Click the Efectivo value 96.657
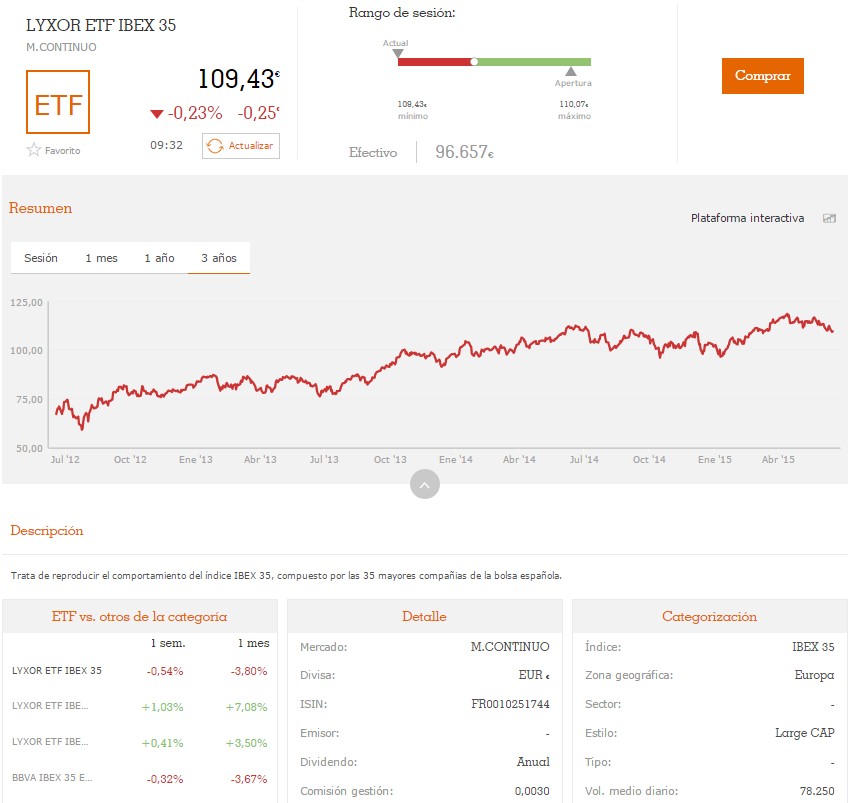The image size is (854, 803). coord(464,152)
